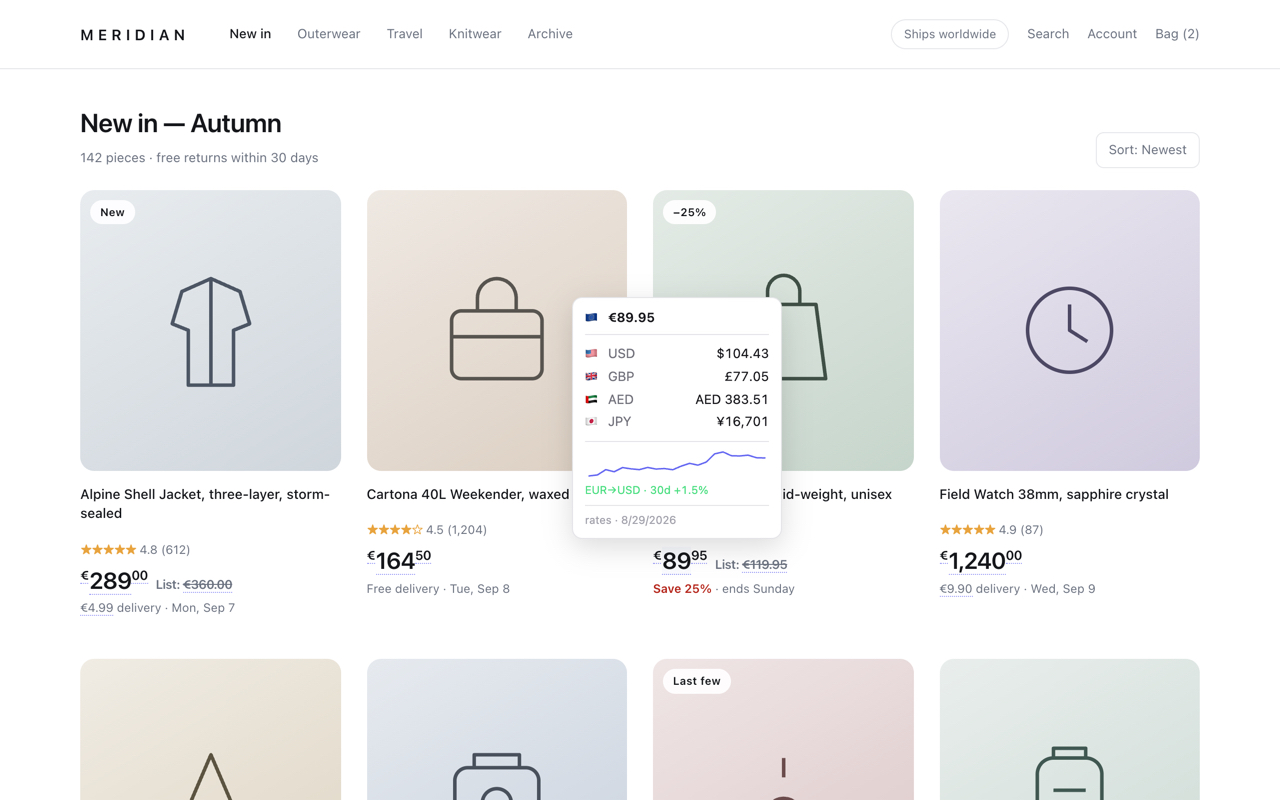Click the €89.95 heading in the popup
The height and width of the screenshot is (800, 1280).
pyautogui.click(x=632, y=318)
